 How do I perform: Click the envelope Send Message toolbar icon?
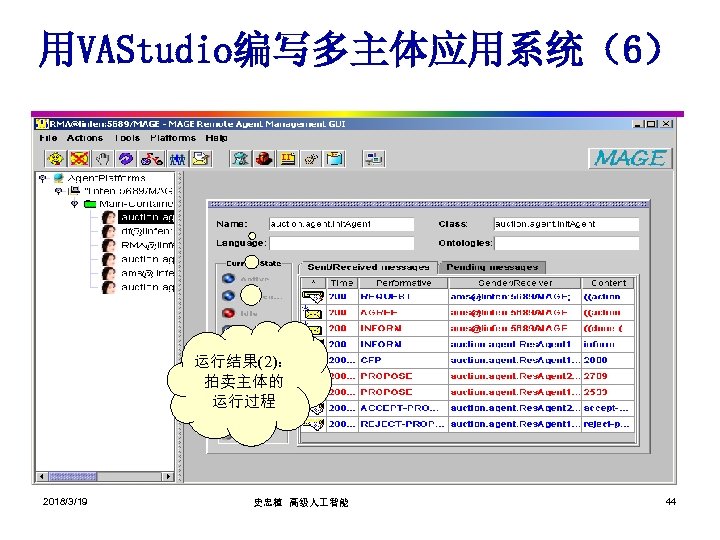click(202, 159)
